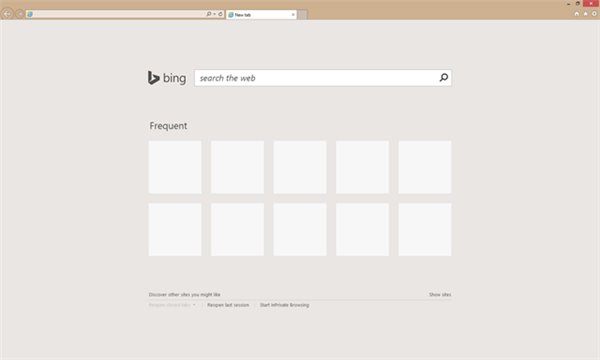Click the address bar search magnifier icon

209,14
